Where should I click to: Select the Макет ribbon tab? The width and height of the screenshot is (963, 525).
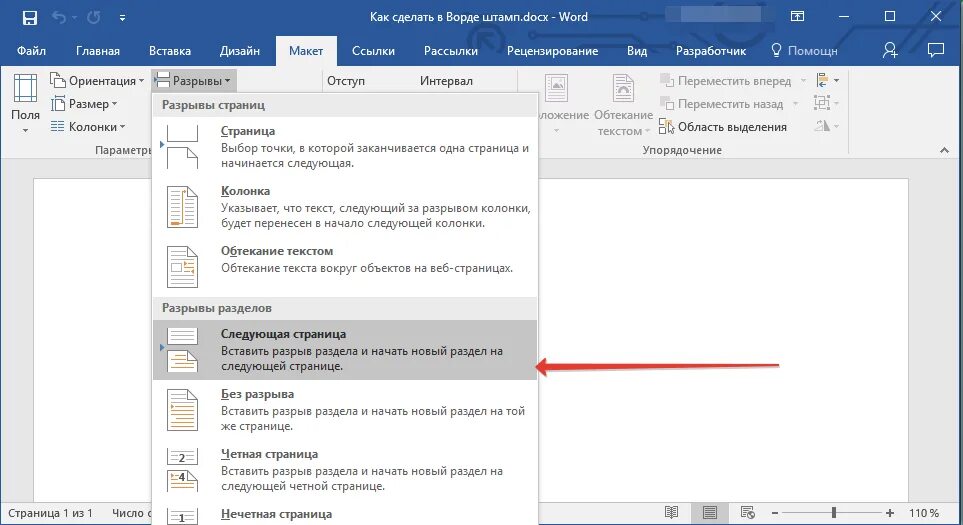(306, 51)
